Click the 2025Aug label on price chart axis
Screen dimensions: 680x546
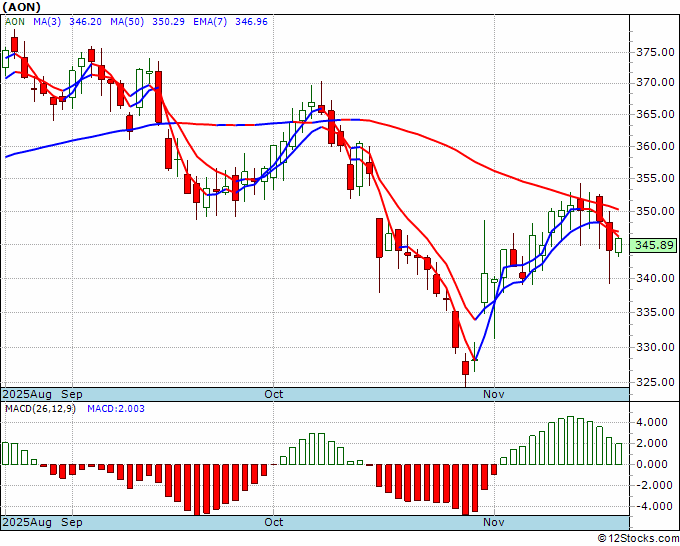coord(27,394)
